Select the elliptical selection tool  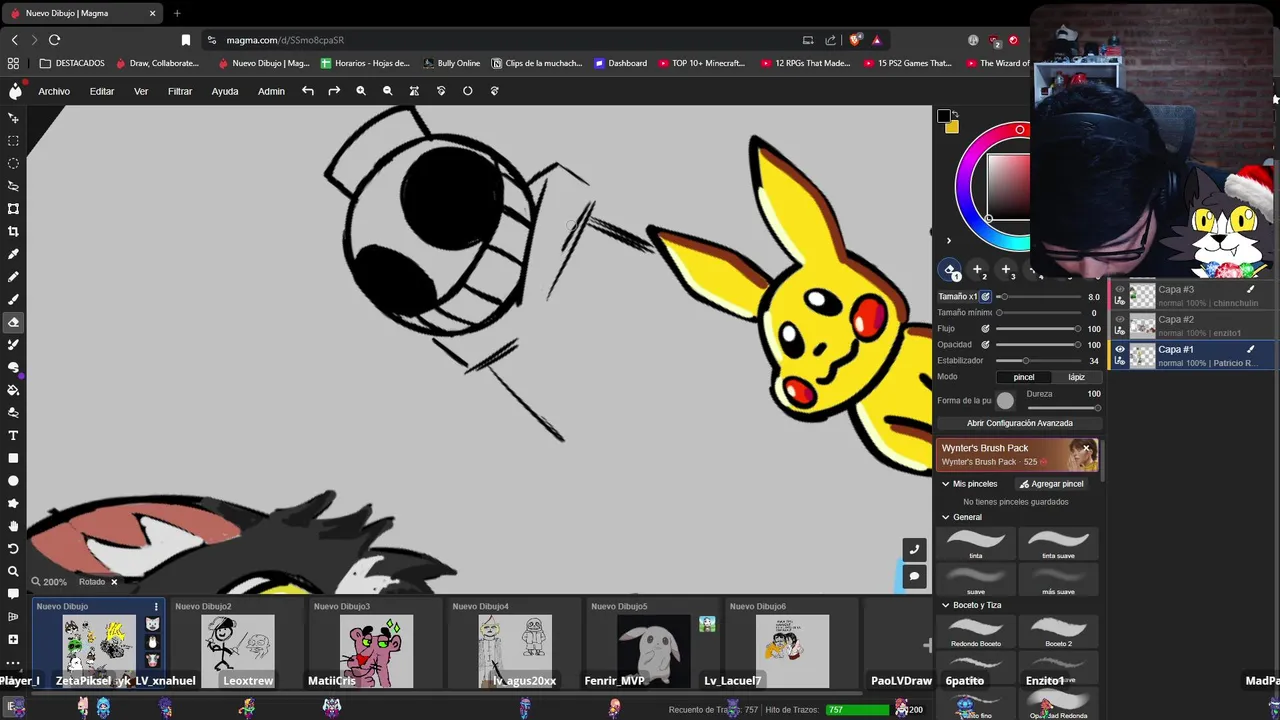click(x=13, y=163)
